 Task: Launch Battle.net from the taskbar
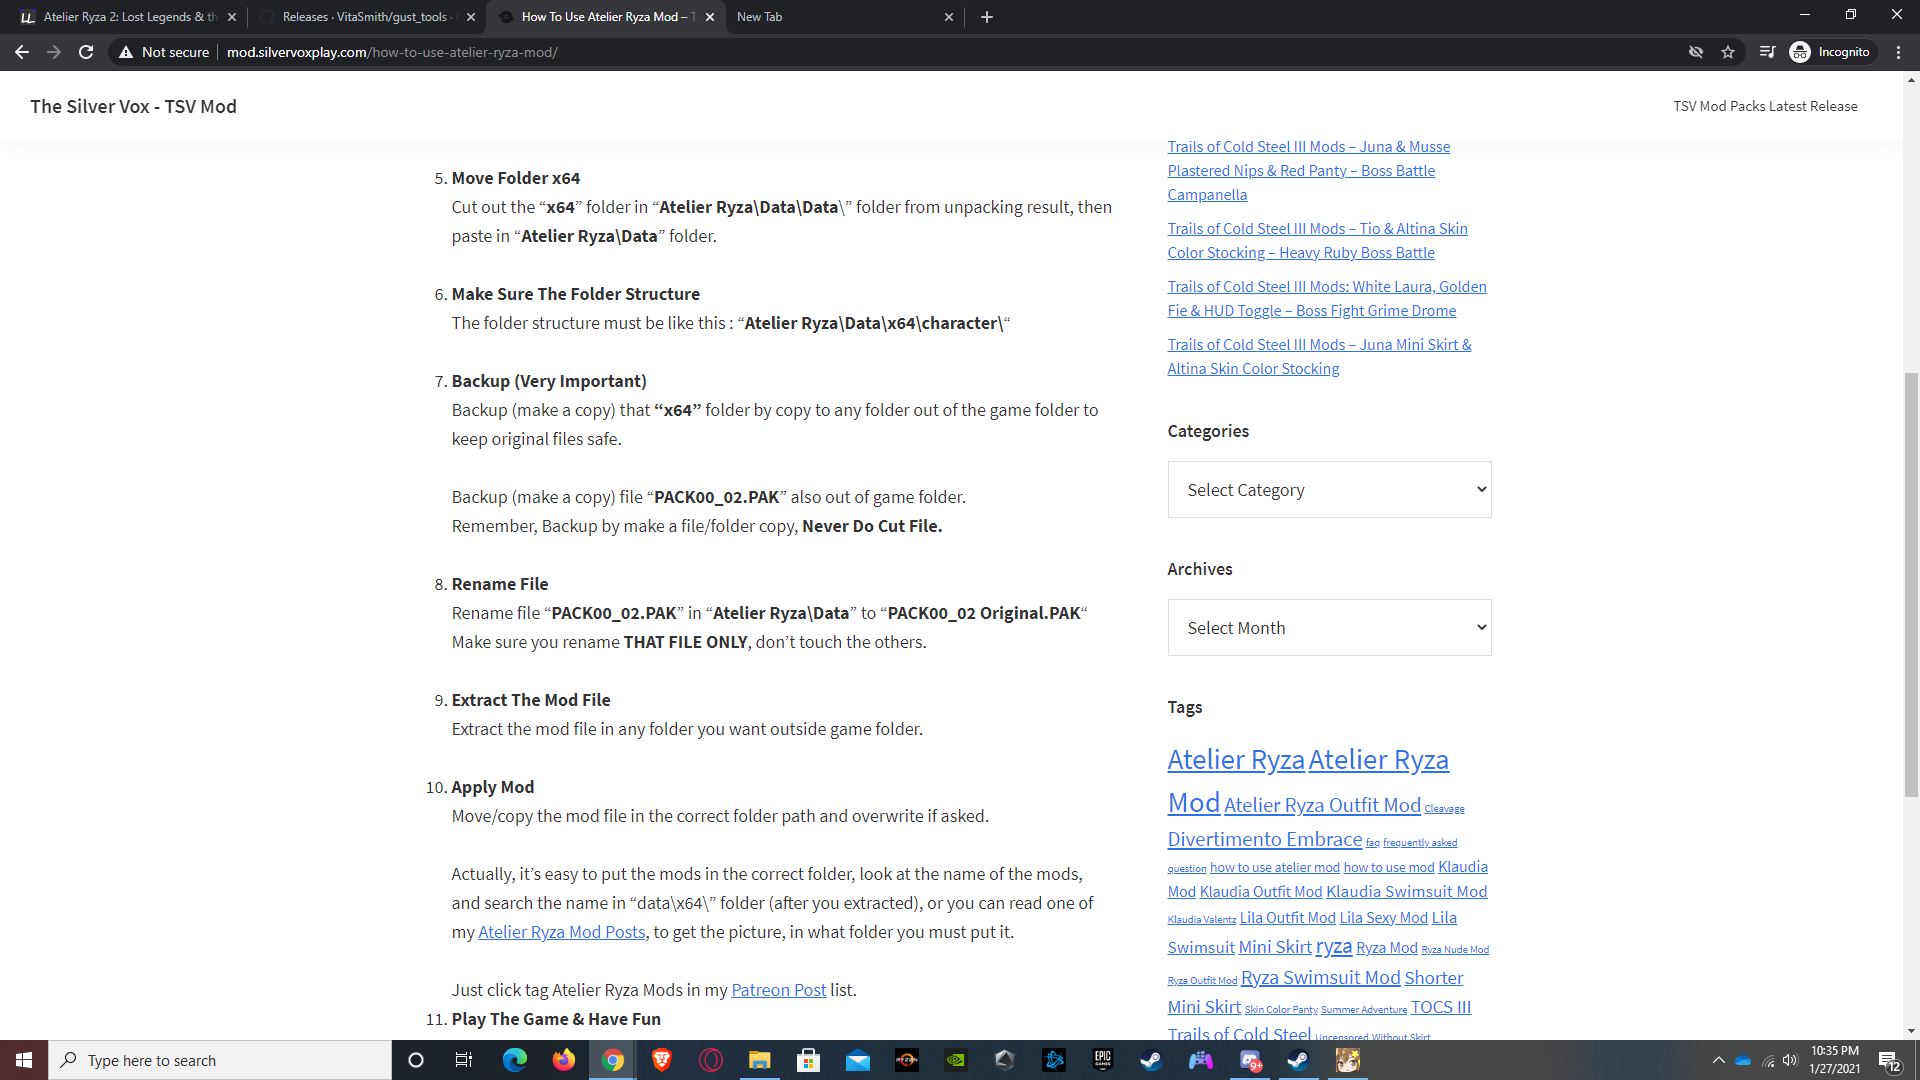tap(1053, 1060)
